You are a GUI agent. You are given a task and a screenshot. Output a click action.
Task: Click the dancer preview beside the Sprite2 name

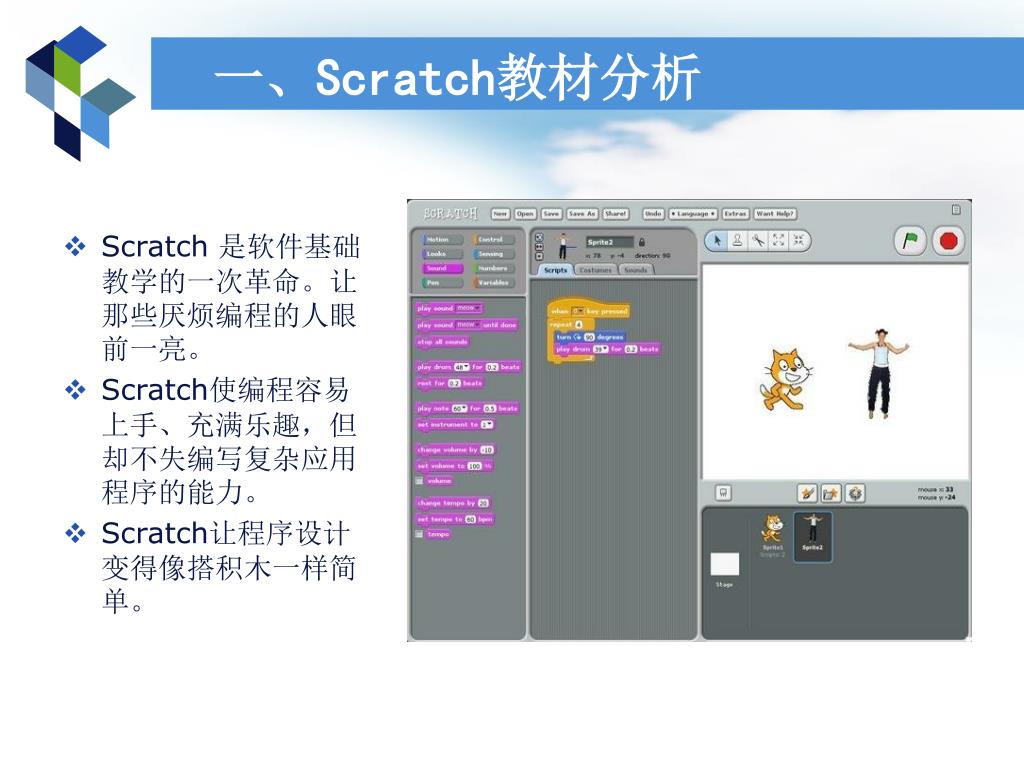pyautogui.click(x=564, y=247)
